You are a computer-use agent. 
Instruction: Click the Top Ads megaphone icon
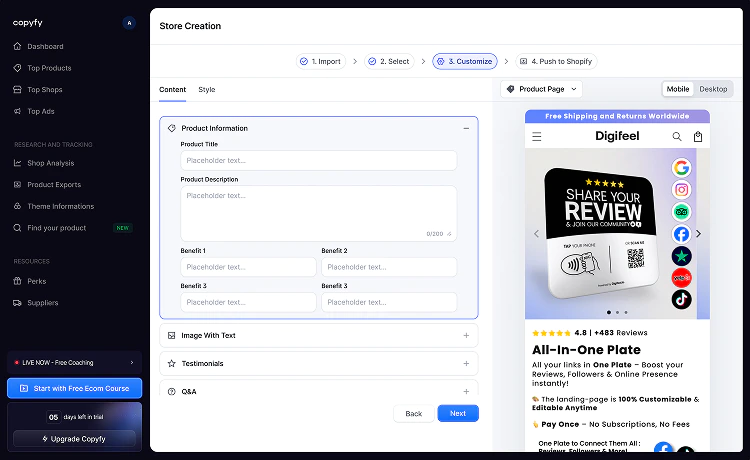(17, 111)
